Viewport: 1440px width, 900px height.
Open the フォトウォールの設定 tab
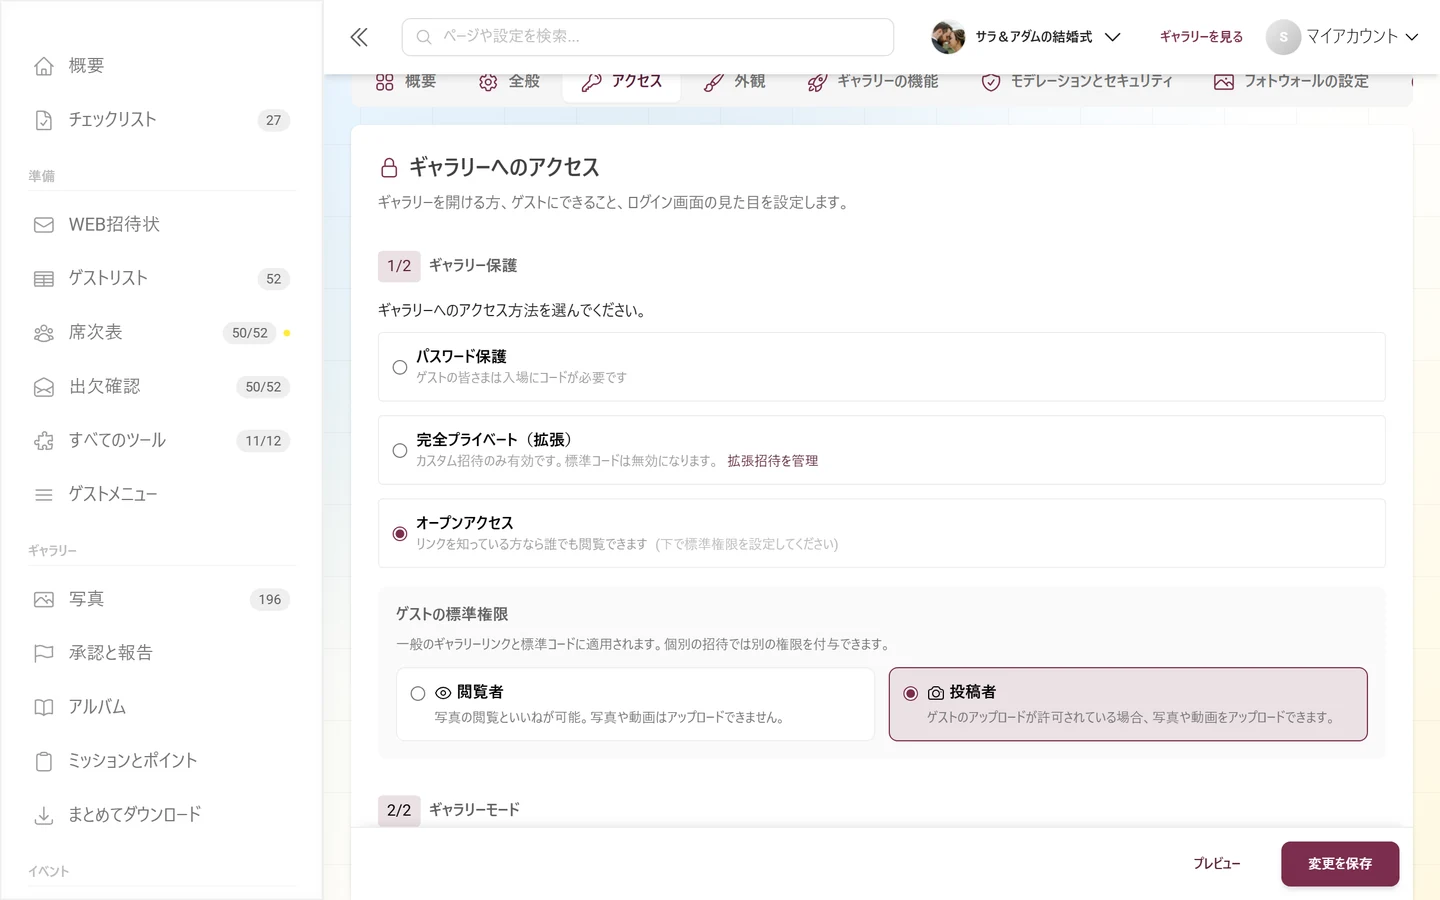1291,82
